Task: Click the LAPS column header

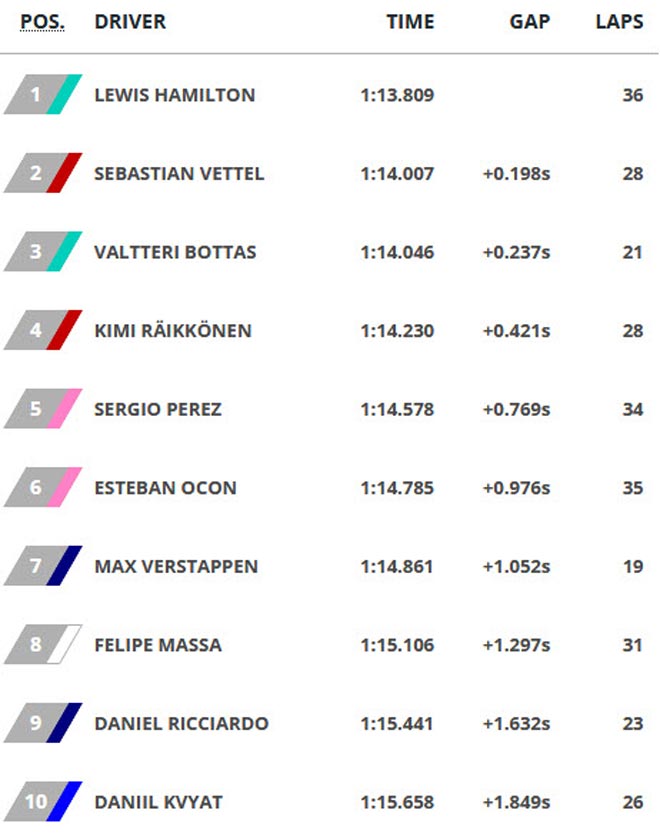Action: click(619, 22)
